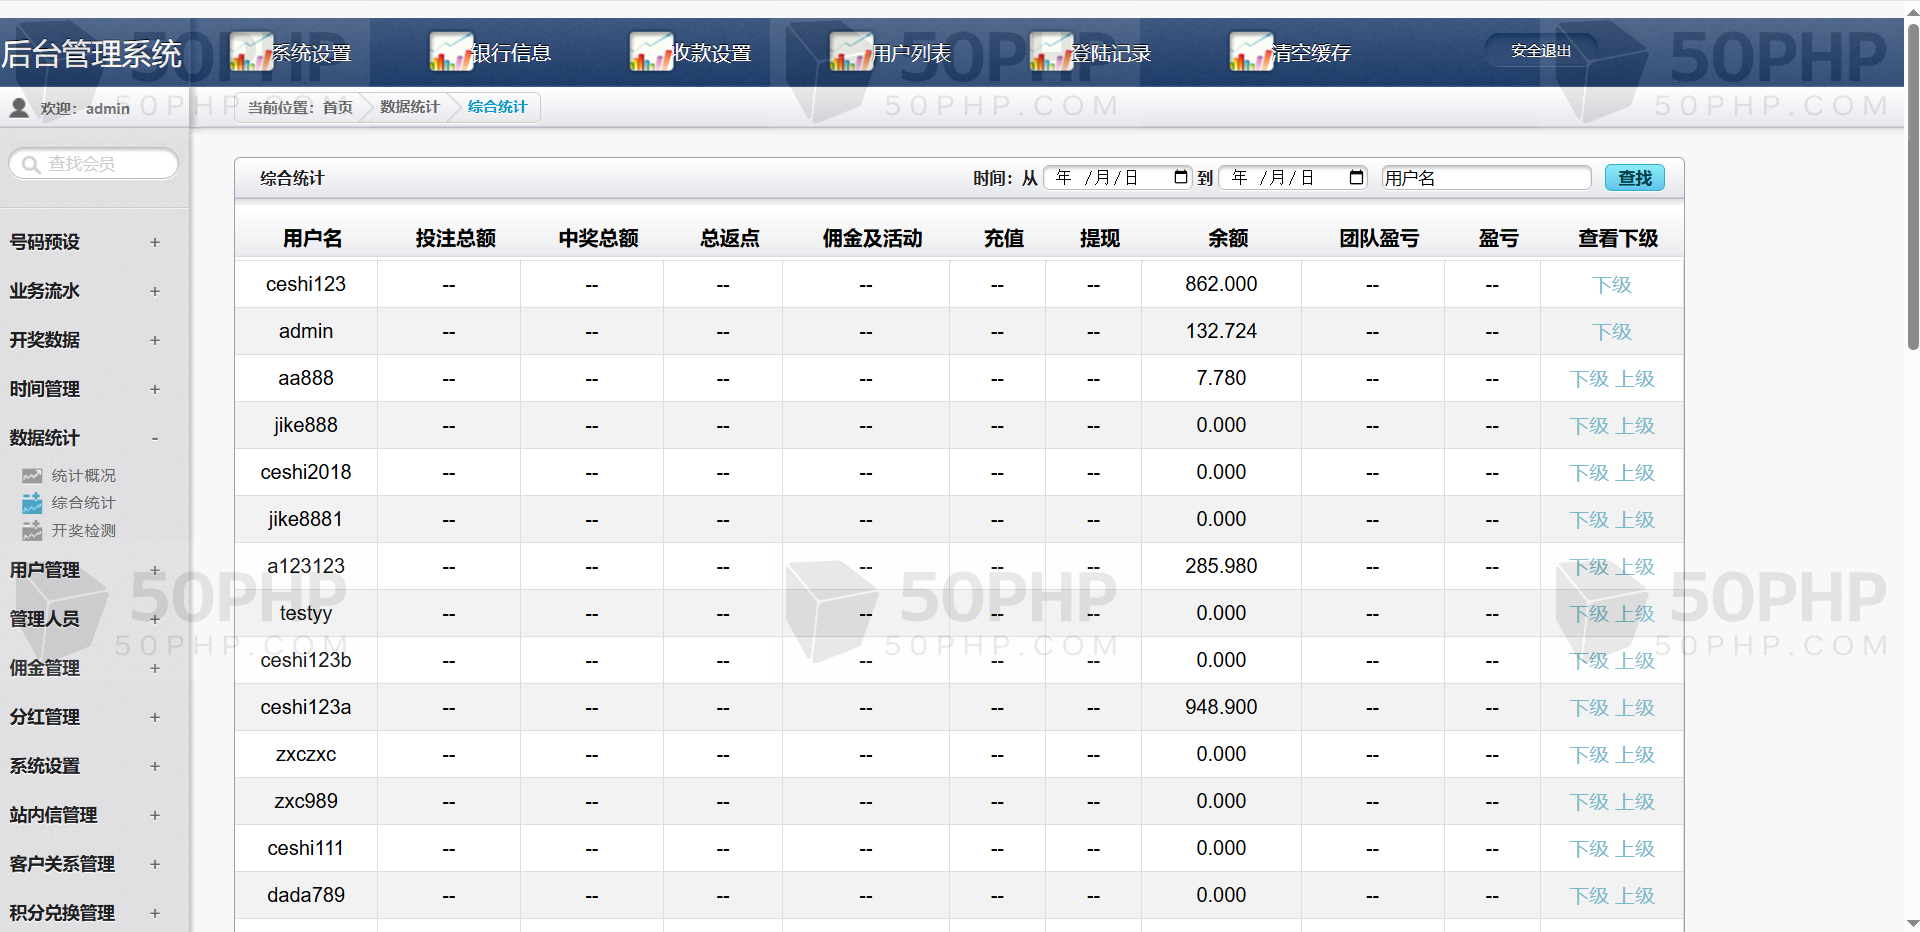This screenshot has height=932, width=1920.
Task: Click the 登陆记录 chart icon
Action: [x=1051, y=52]
